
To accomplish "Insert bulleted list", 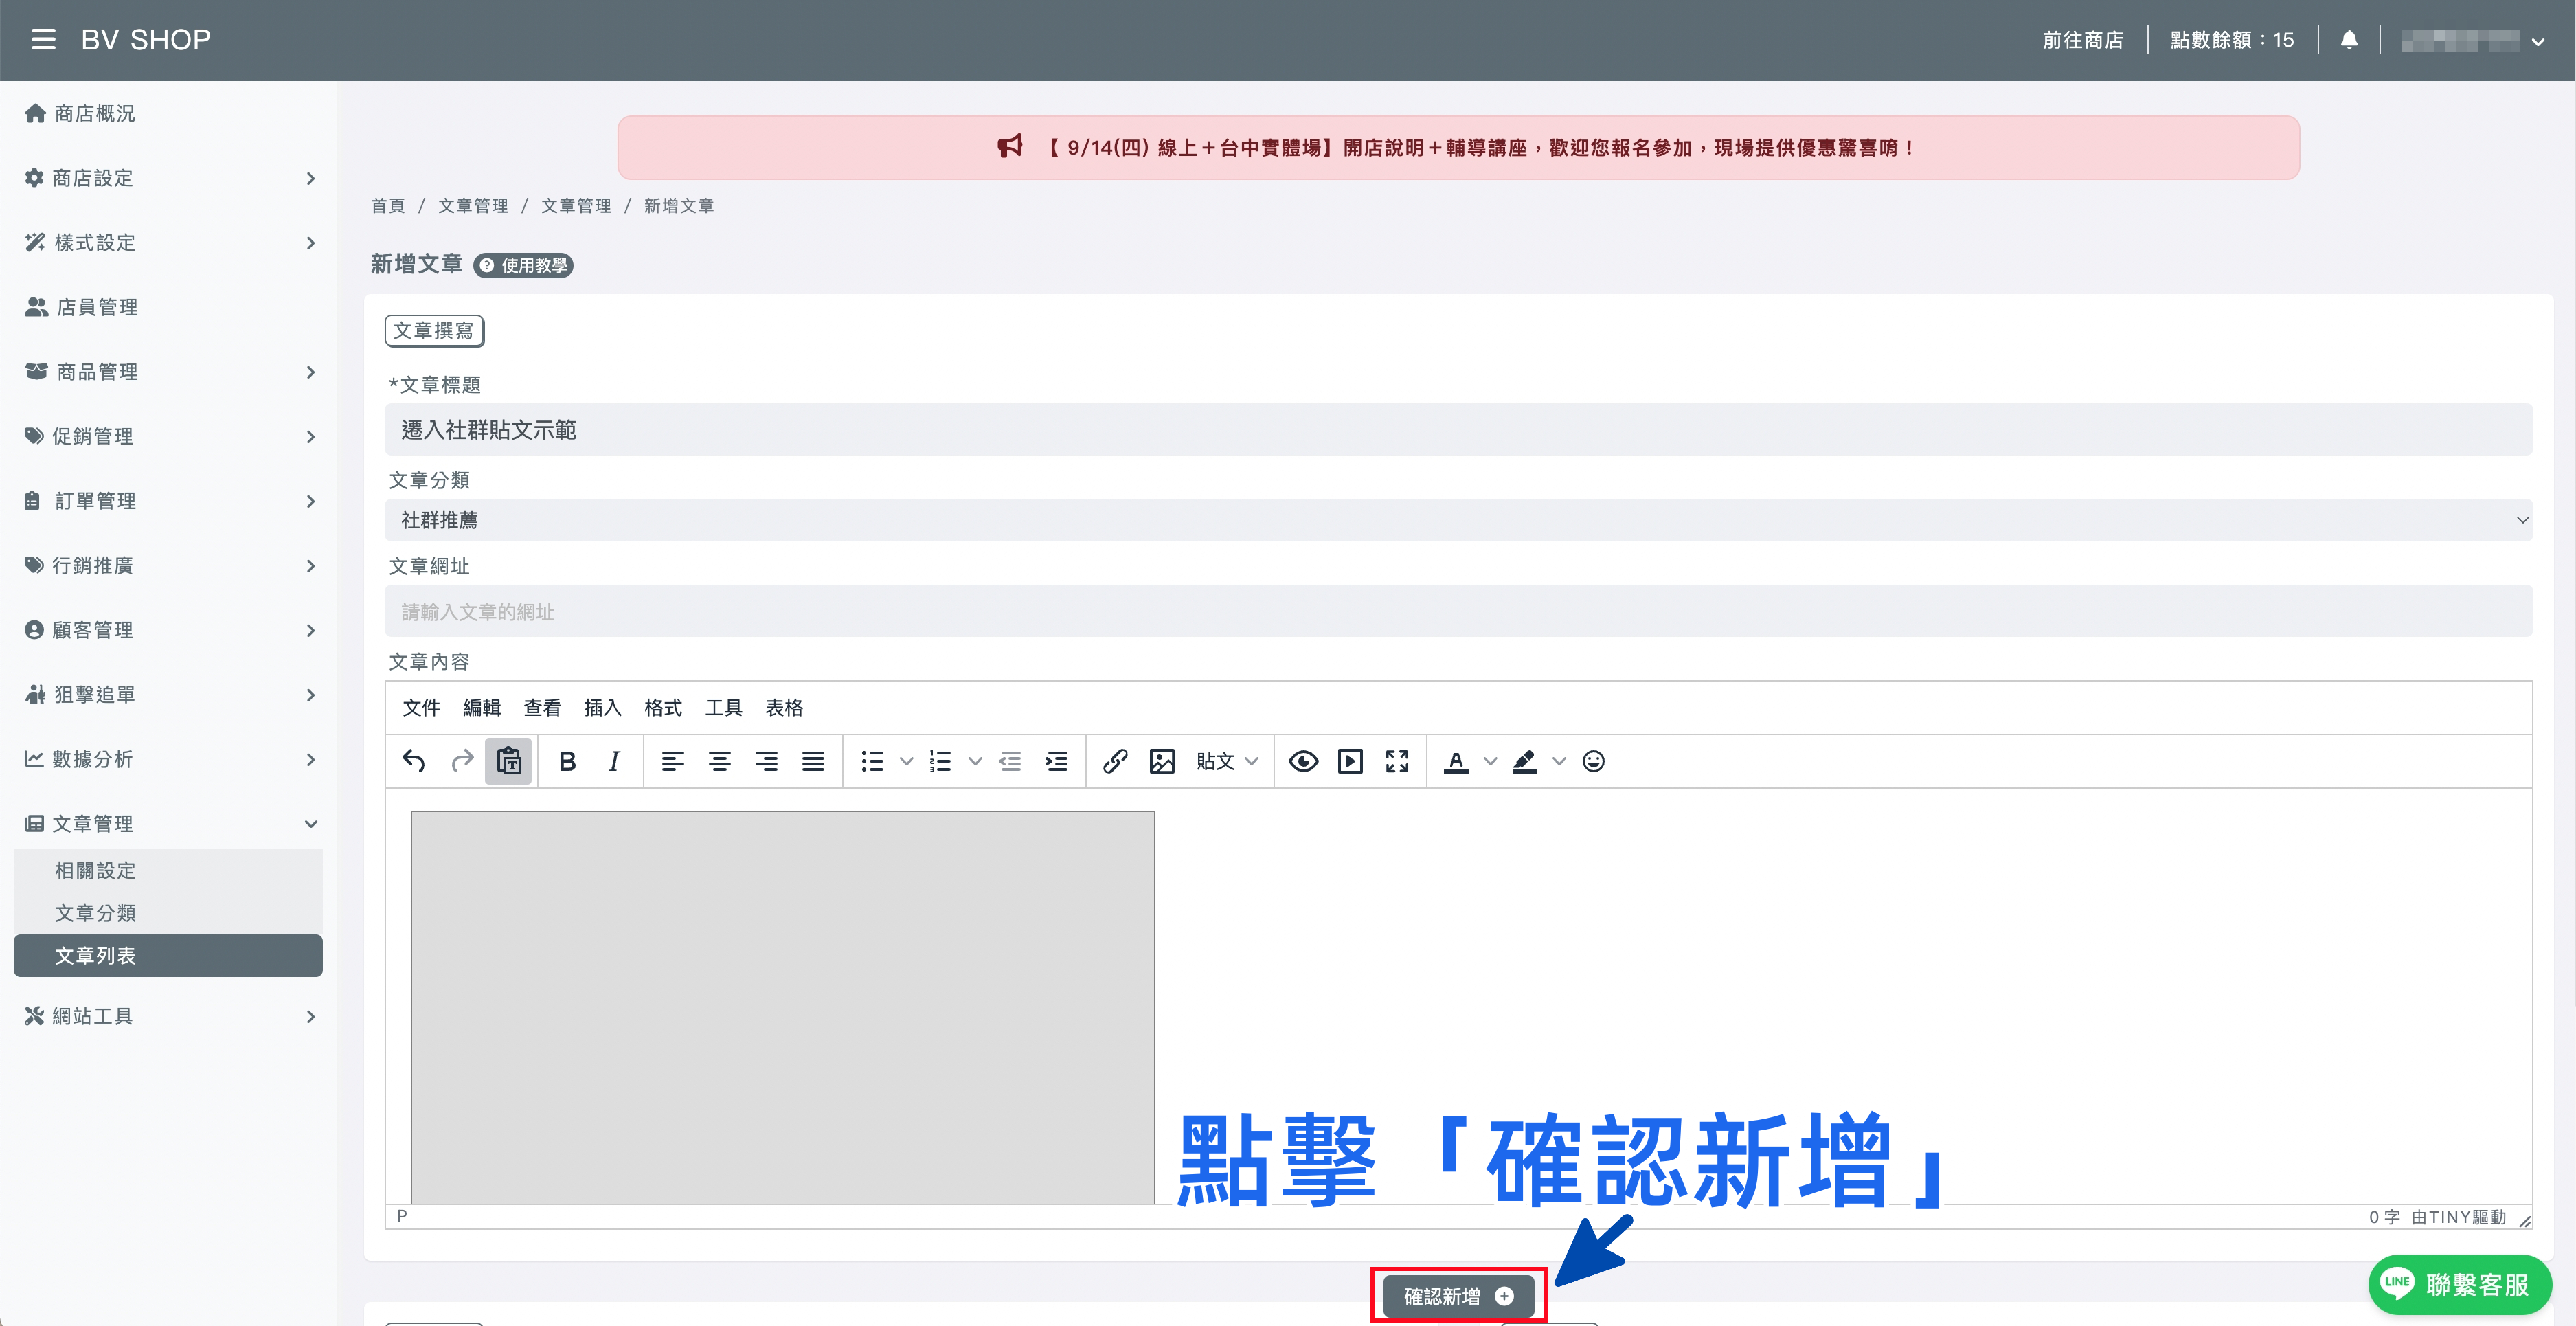I will coord(873,761).
